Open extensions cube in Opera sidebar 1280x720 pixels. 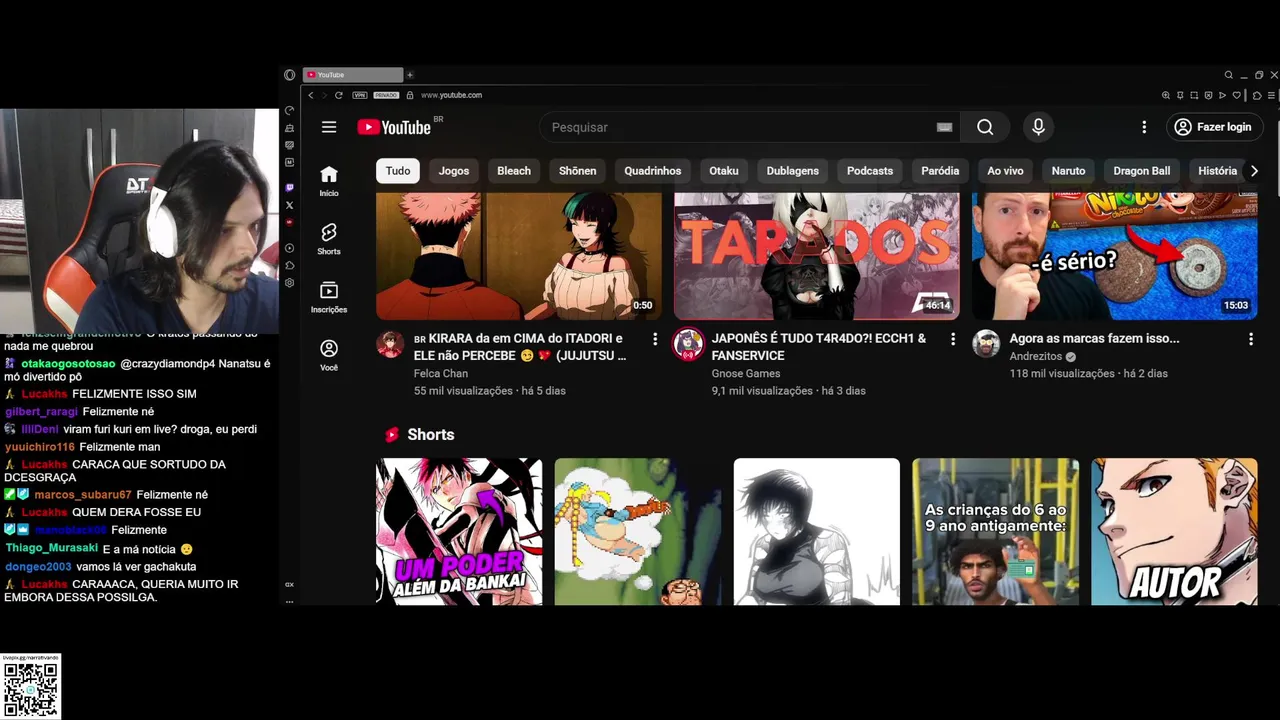click(x=290, y=266)
